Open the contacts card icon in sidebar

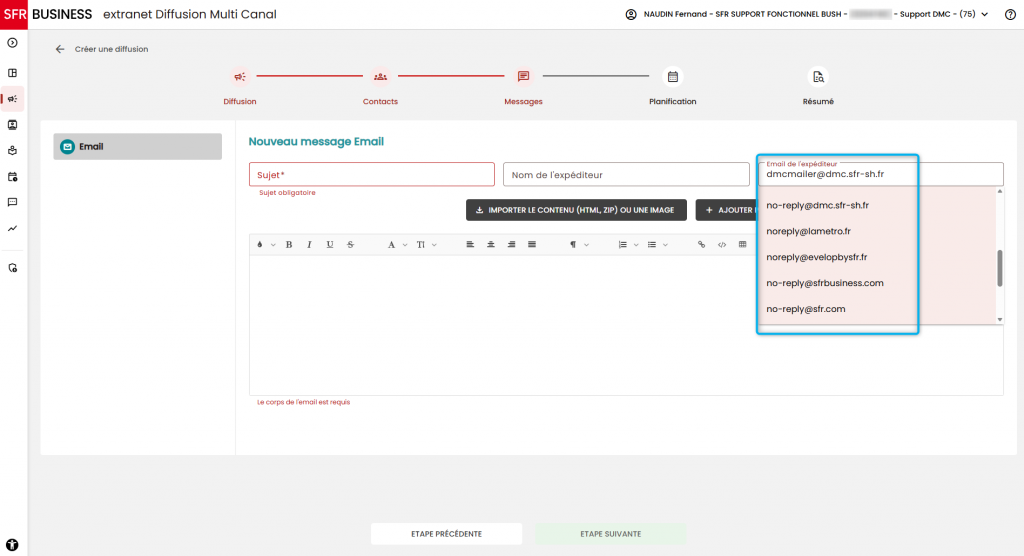coord(12,125)
